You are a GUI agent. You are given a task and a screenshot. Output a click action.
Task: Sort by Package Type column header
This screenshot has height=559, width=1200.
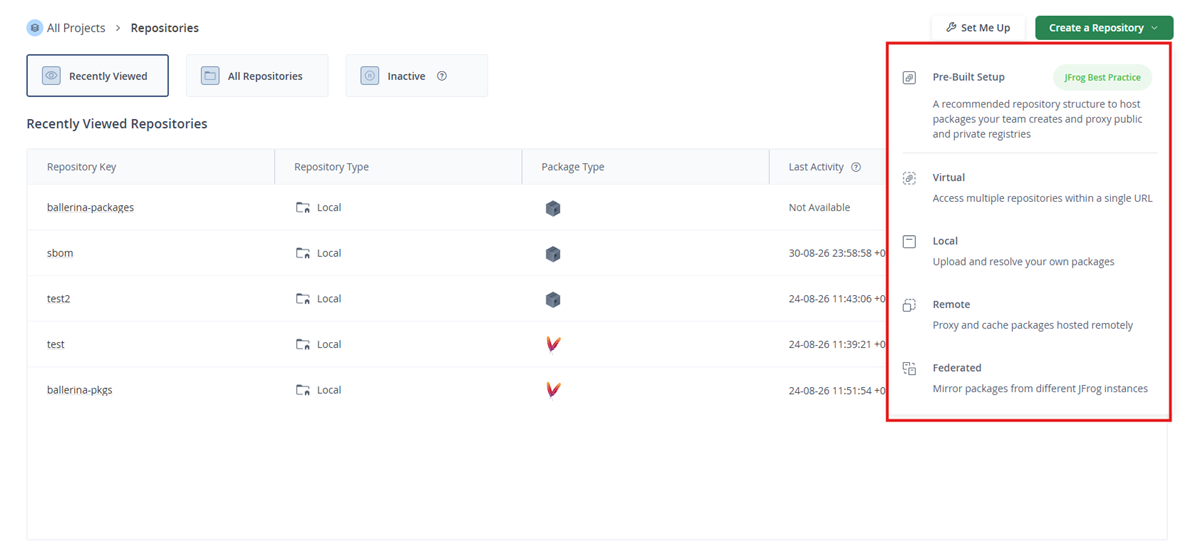tap(573, 167)
